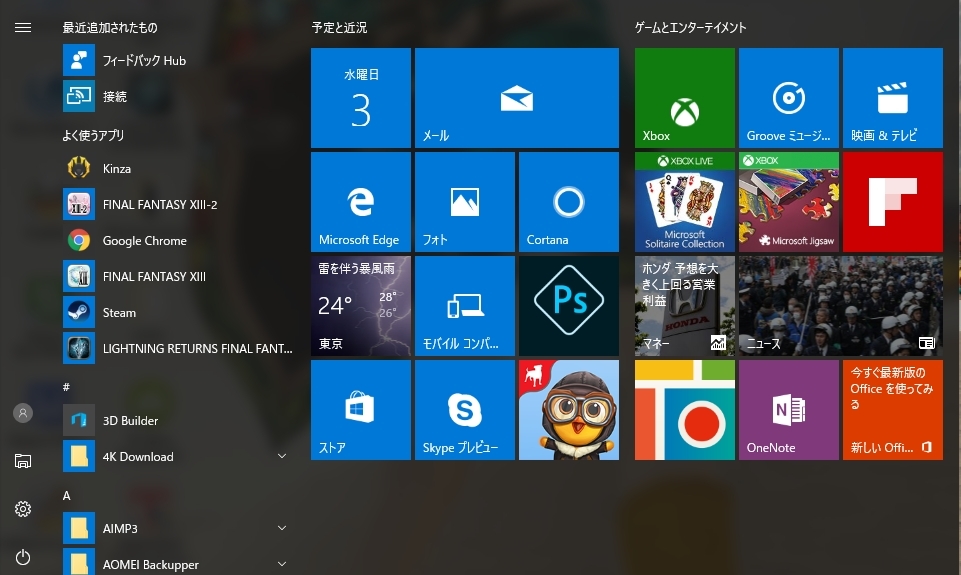Screen dimensions: 961x575
Task: Launch FINAL FANTASY XIII-2
Action: [x=178, y=205]
